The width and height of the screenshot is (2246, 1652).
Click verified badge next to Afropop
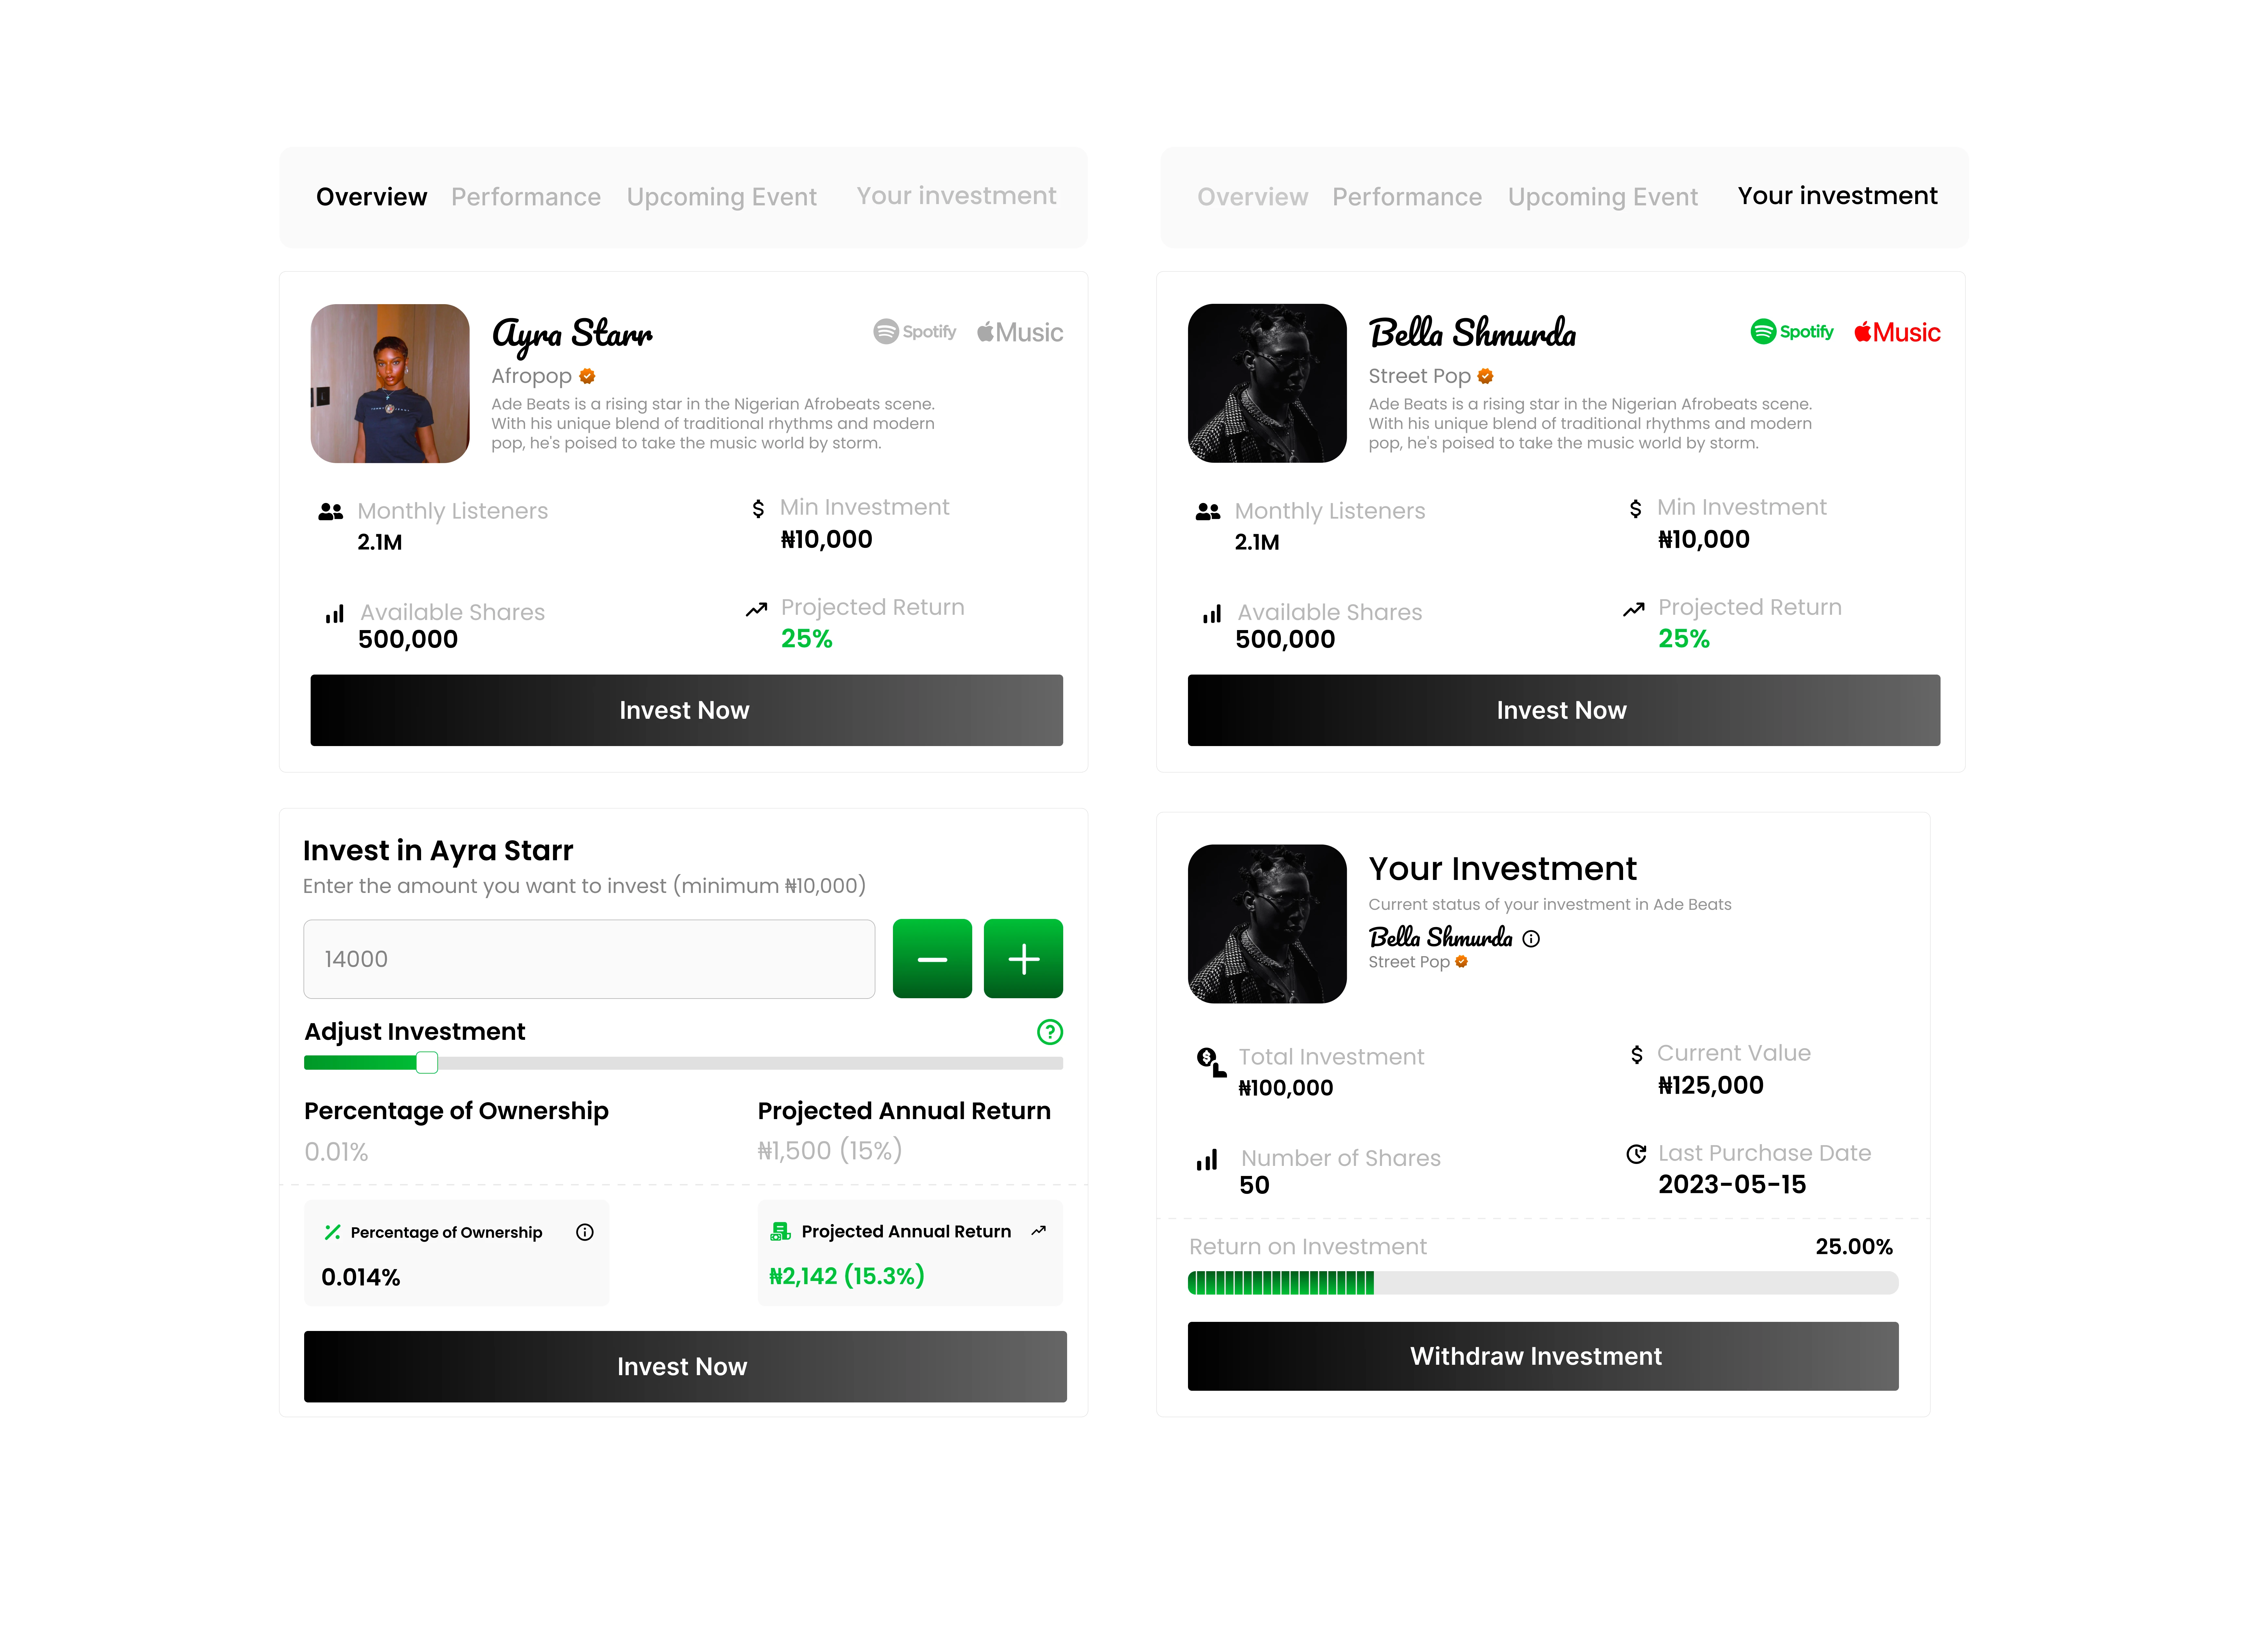[x=587, y=376]
